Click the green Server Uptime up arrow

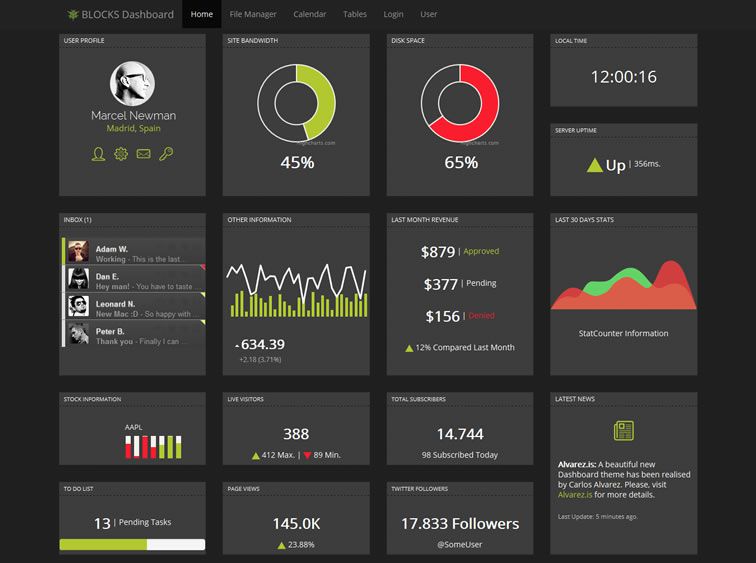pos(594,165)
